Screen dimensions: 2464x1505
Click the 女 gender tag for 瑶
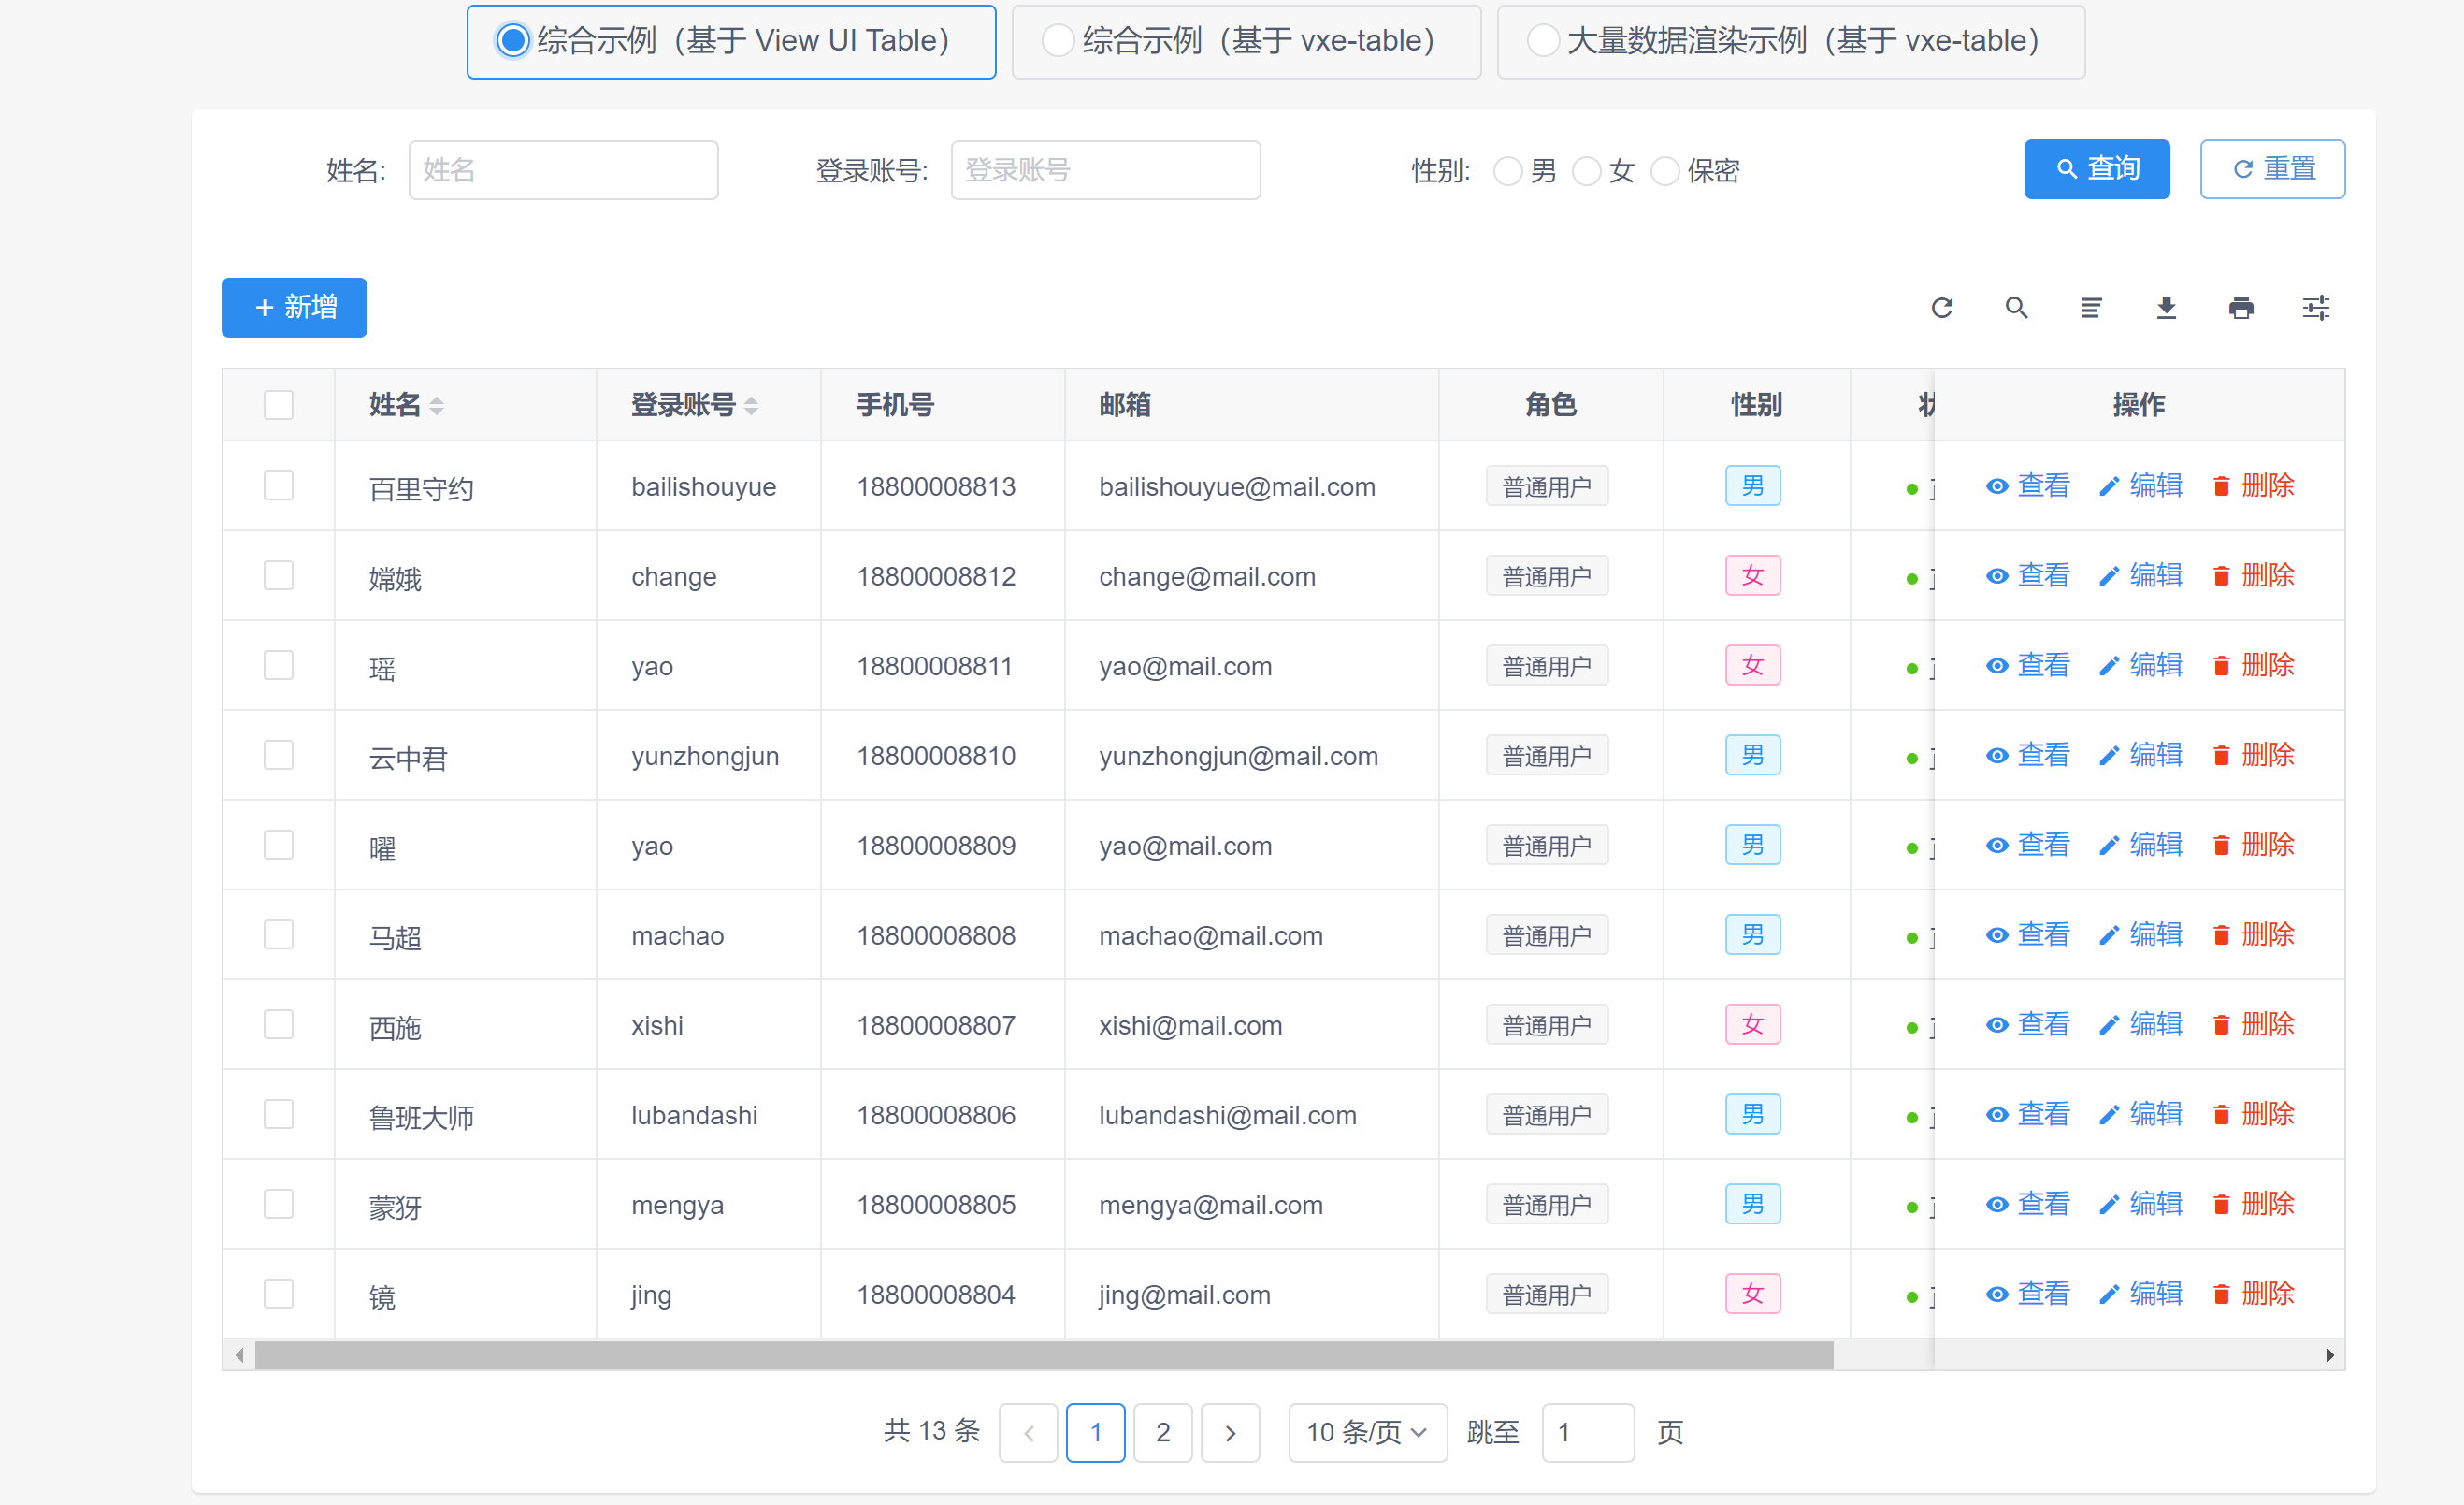pos(1752,665)
